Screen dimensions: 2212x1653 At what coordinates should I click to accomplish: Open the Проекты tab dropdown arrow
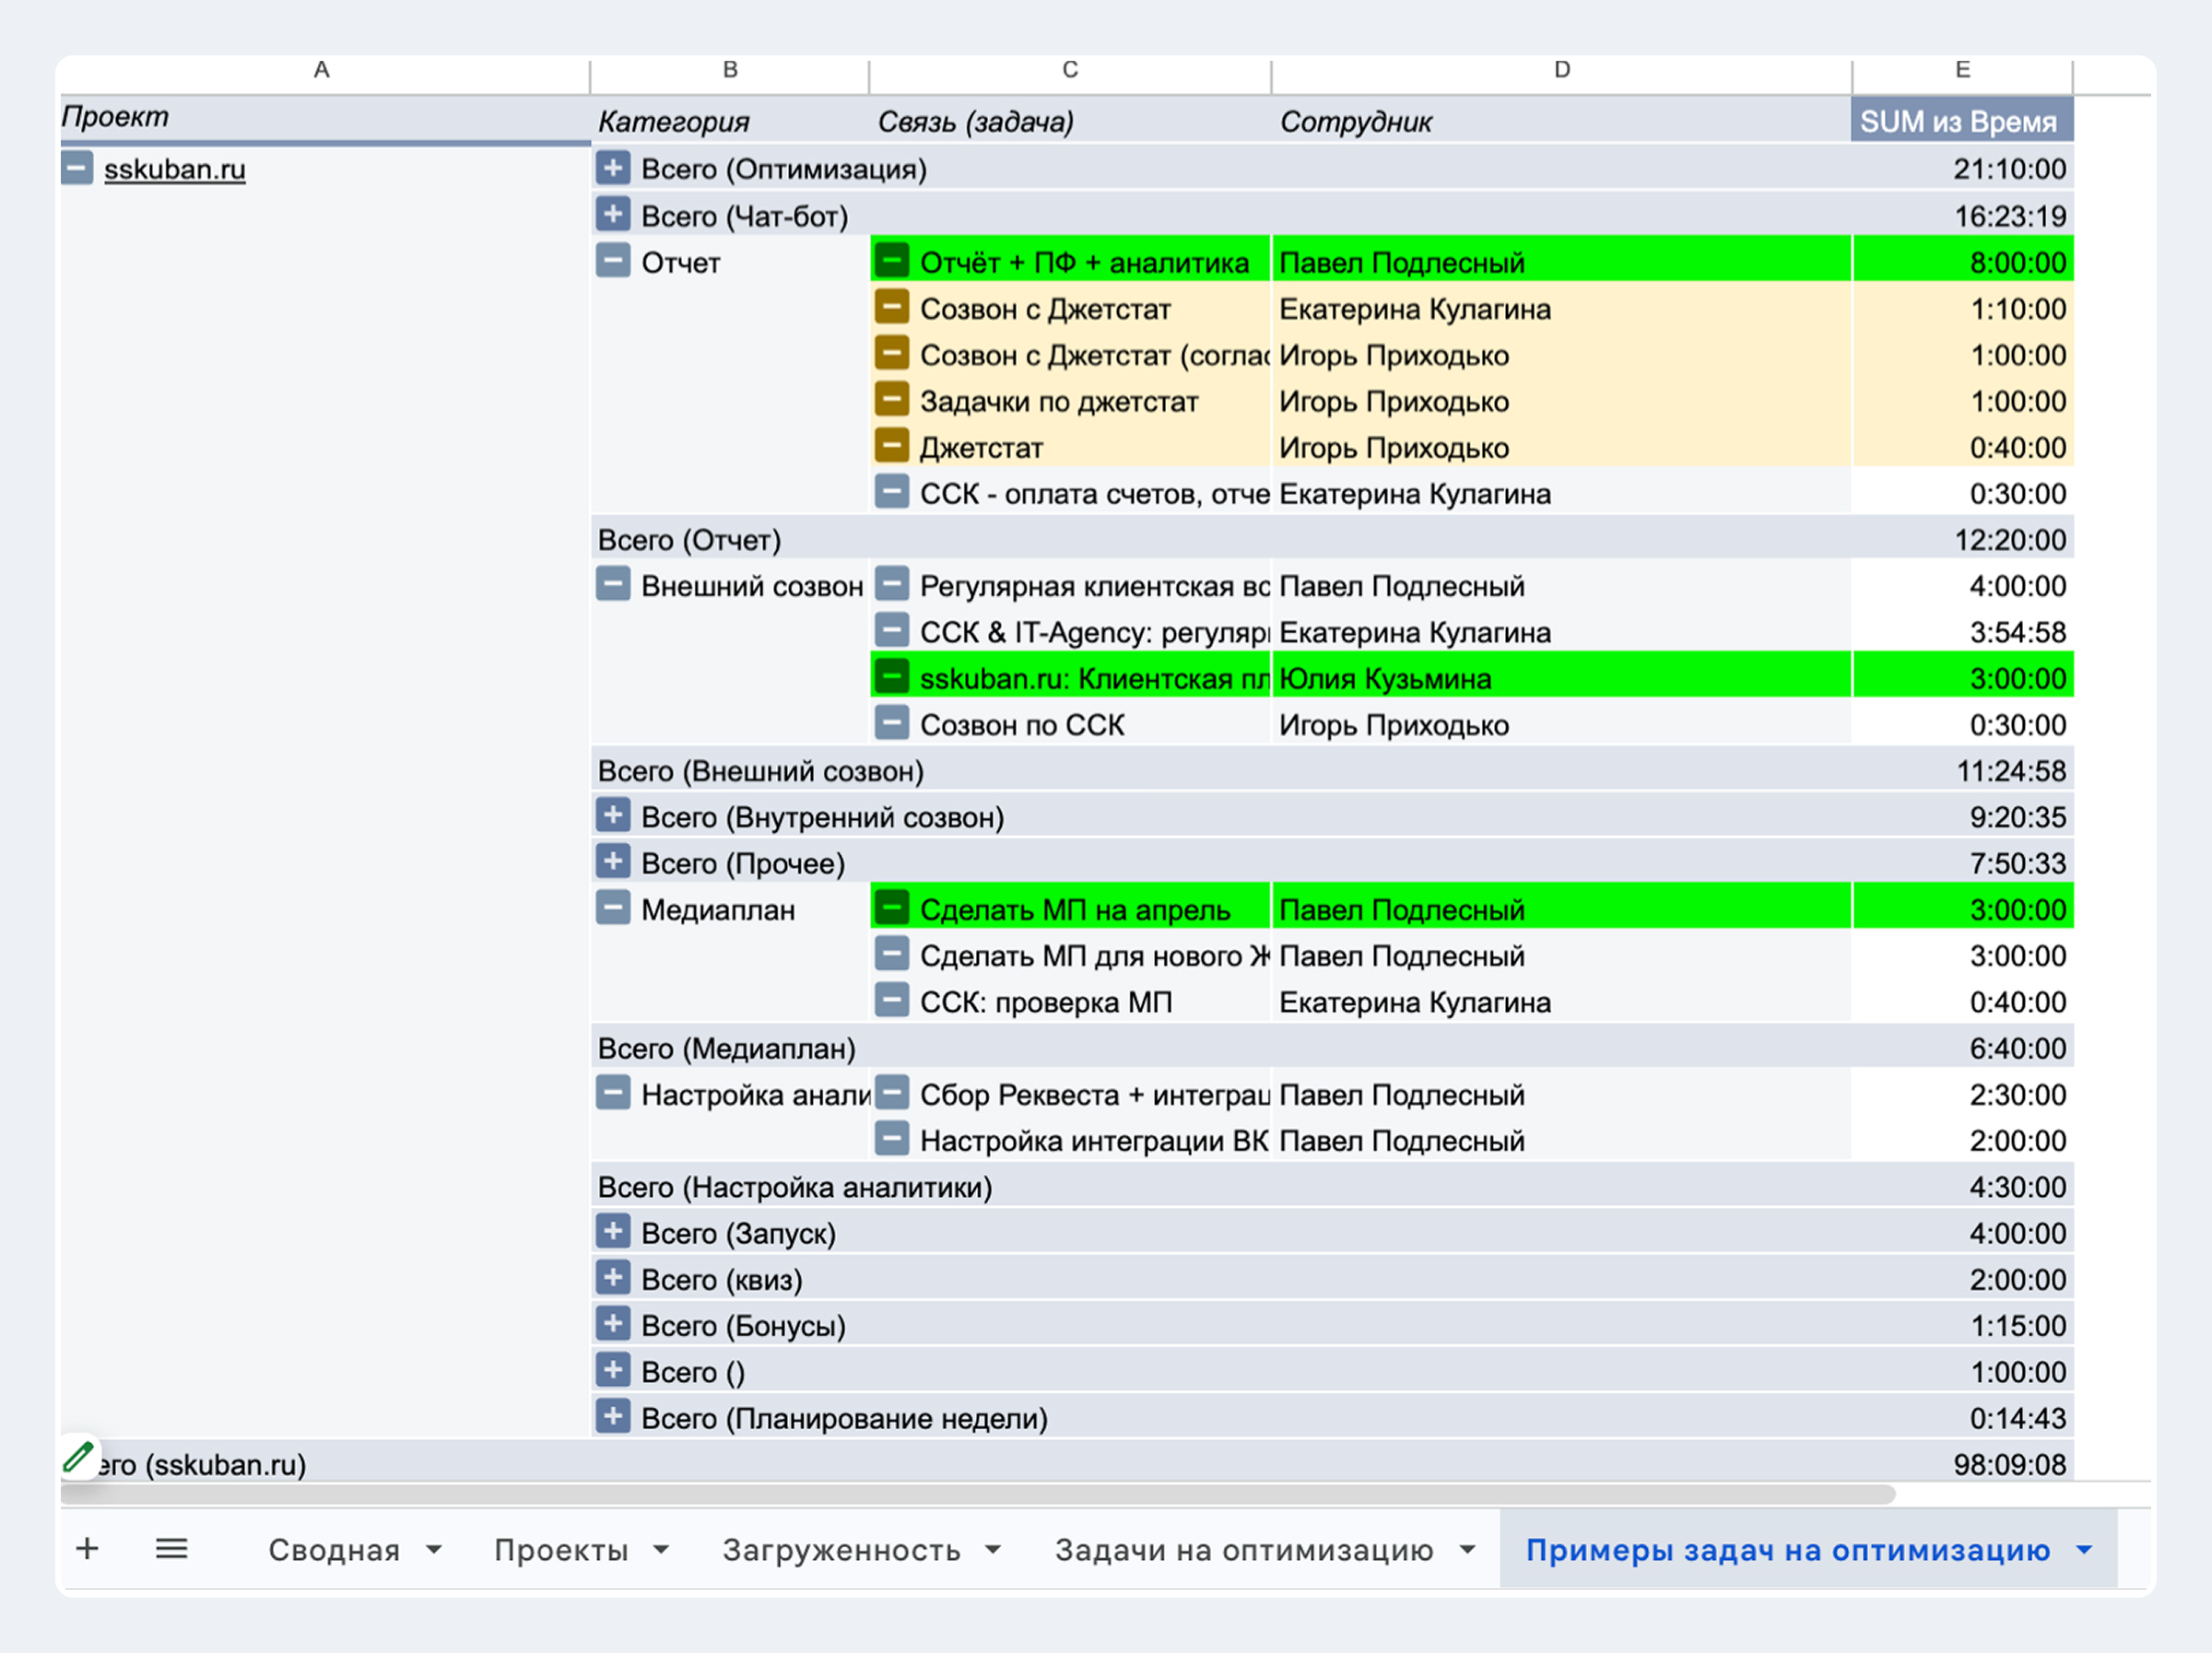tap(661, 1550)
